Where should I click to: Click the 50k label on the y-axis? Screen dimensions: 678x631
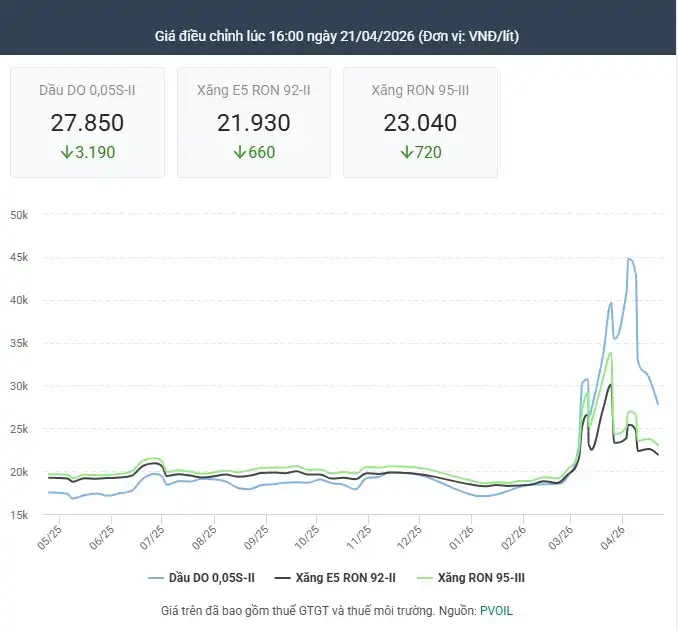click(23, 215)
